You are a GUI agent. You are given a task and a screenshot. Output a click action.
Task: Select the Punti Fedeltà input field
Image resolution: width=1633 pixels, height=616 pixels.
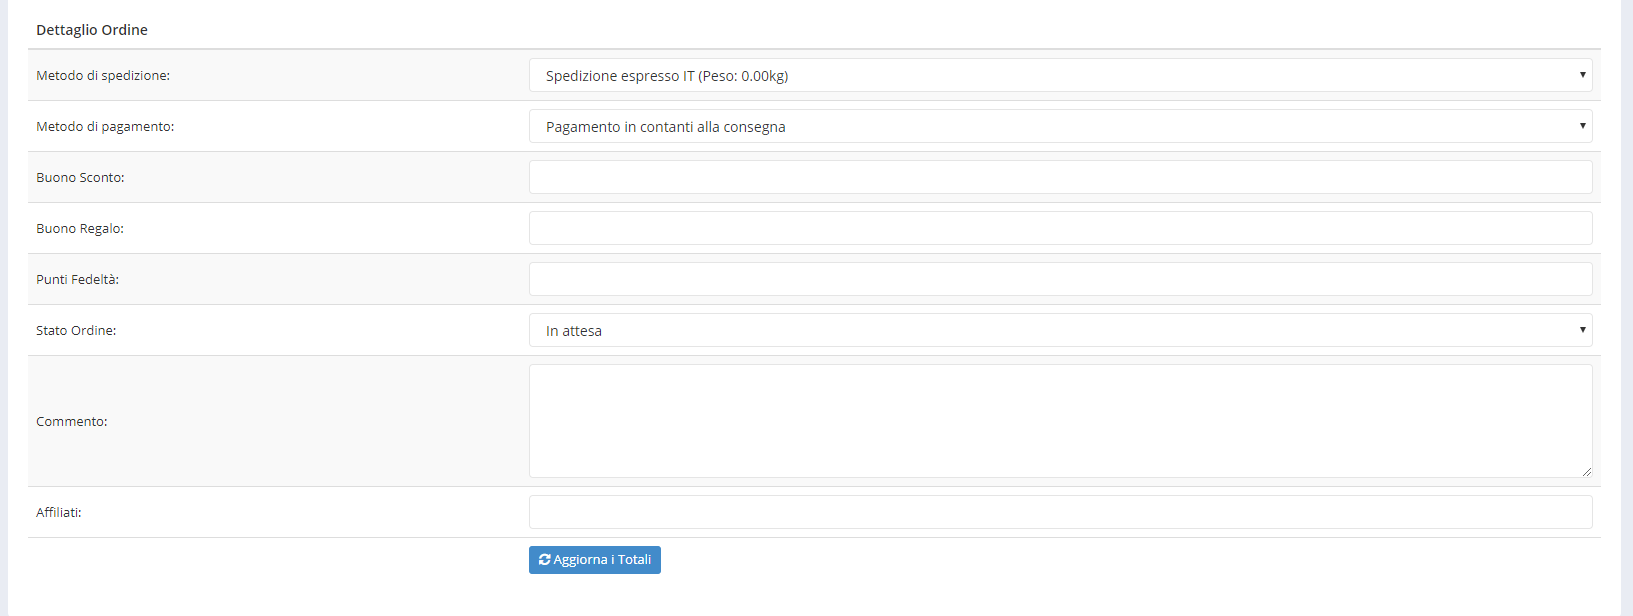(1060, 279)
